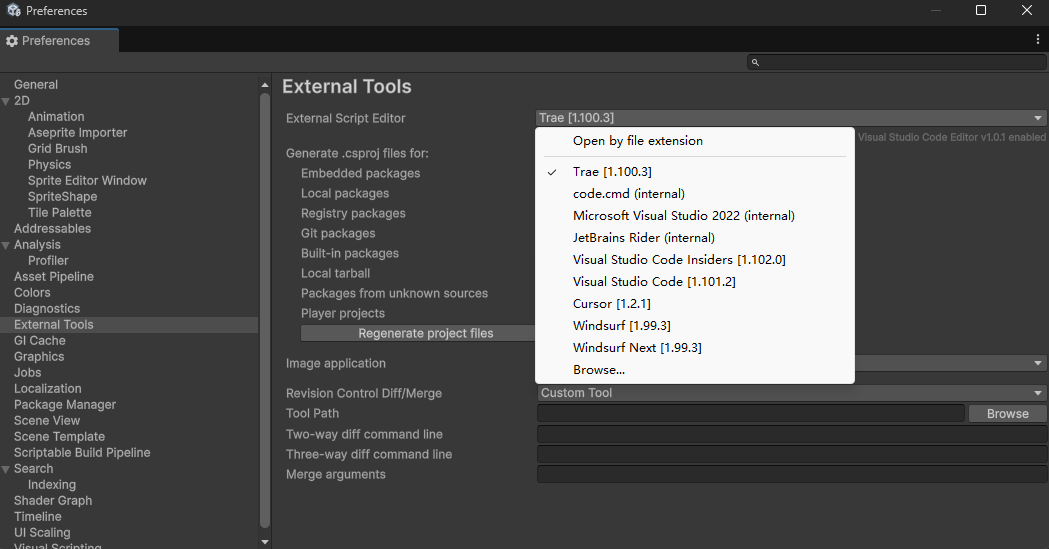This screenshot has height=549, width=1049.
Task: Open Aseprite Importer settings
Action: (x=78, y=133)
